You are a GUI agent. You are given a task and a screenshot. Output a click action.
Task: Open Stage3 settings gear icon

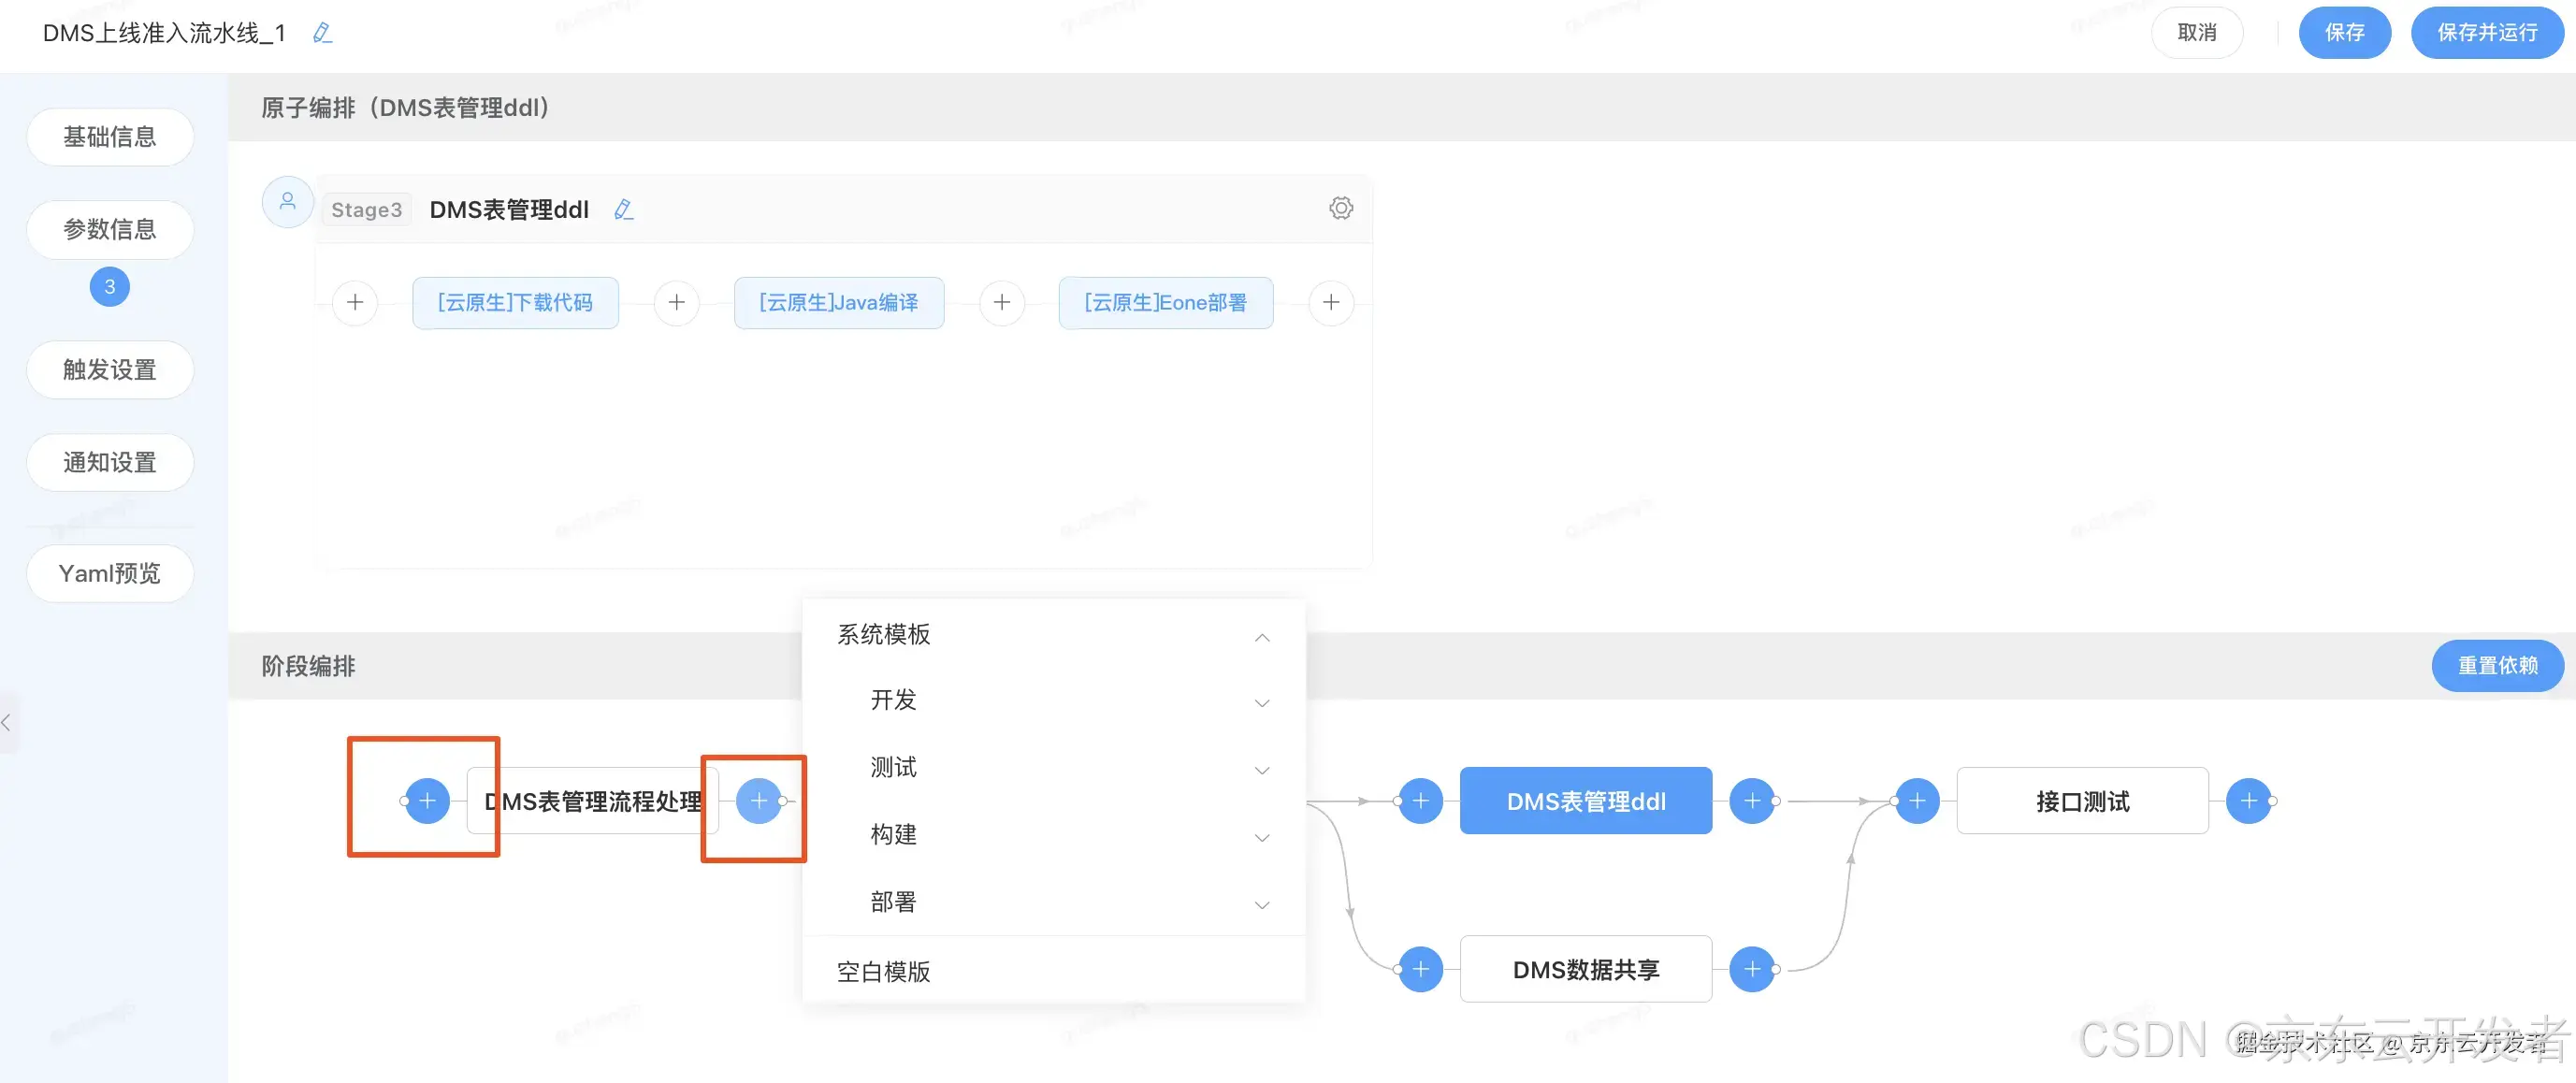pos(1340,208)
